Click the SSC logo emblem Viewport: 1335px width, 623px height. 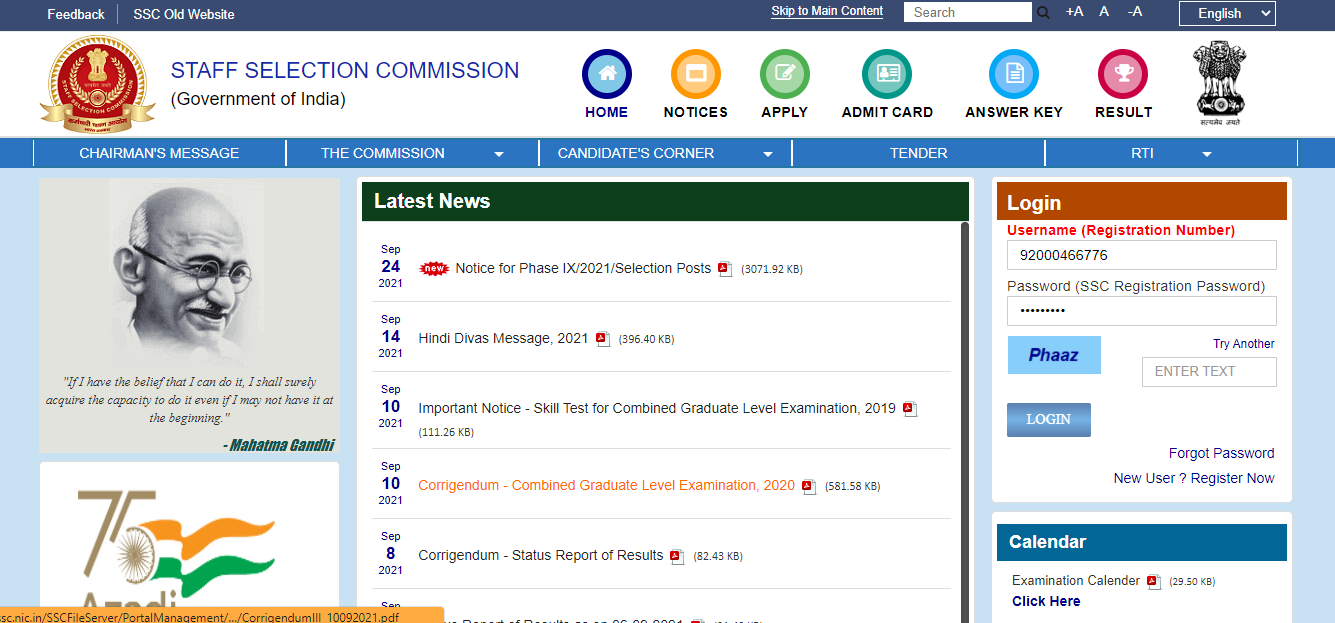point(97,85)
